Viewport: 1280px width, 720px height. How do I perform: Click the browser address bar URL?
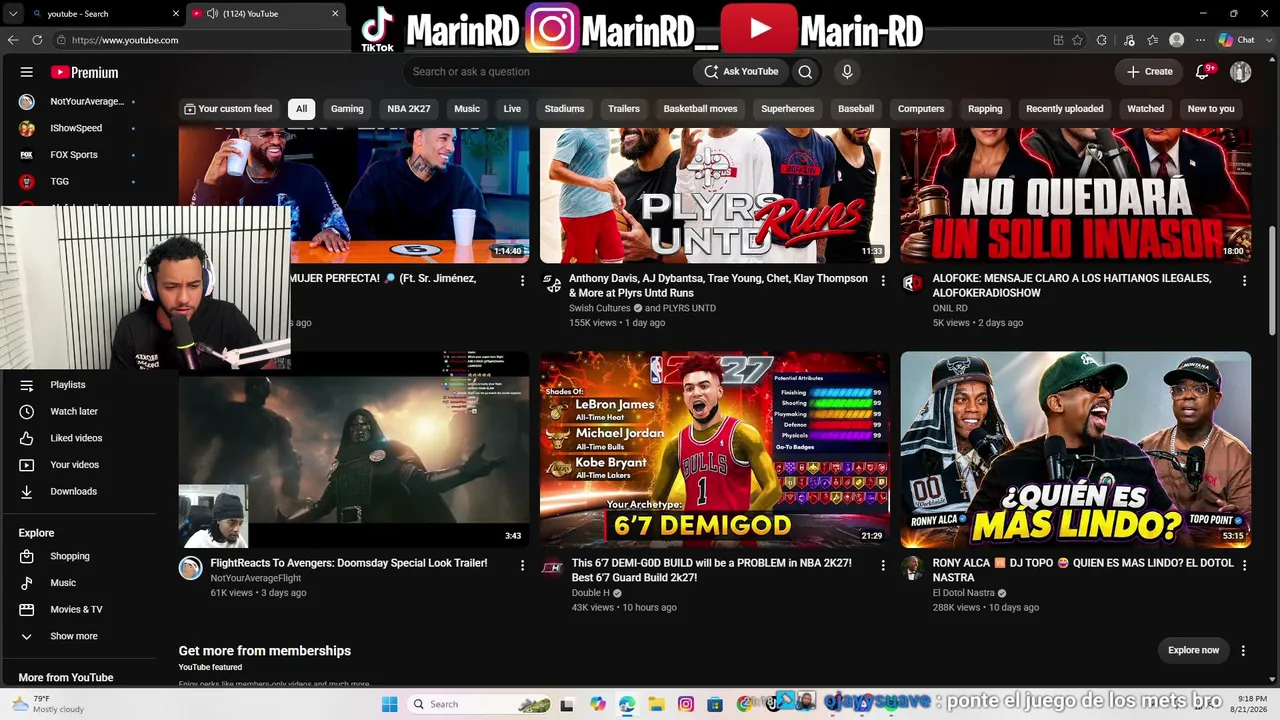[x=125, y=40]
